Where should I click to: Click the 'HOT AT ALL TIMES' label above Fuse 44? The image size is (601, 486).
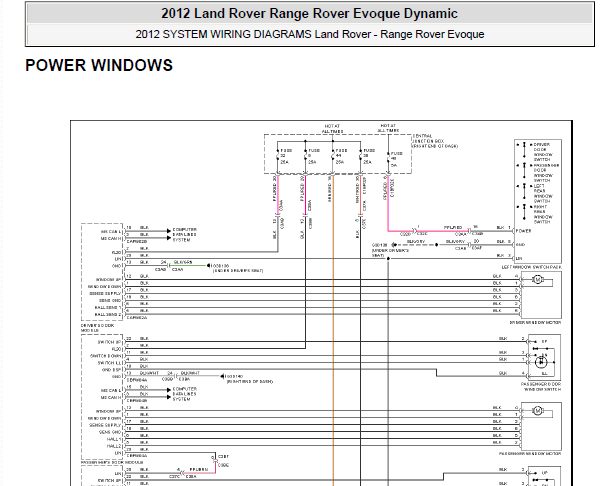pos(332,129)
